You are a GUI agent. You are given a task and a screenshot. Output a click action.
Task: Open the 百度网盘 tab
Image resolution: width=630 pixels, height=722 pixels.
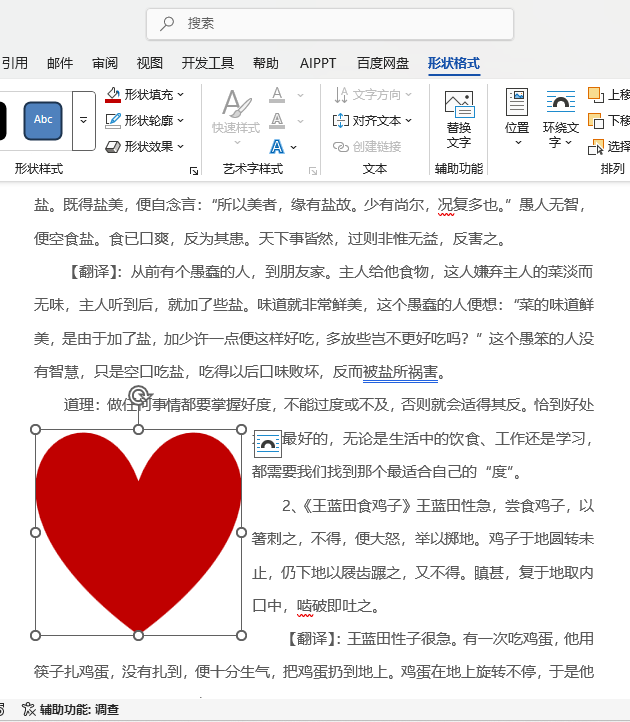click(x=383, y=63)
